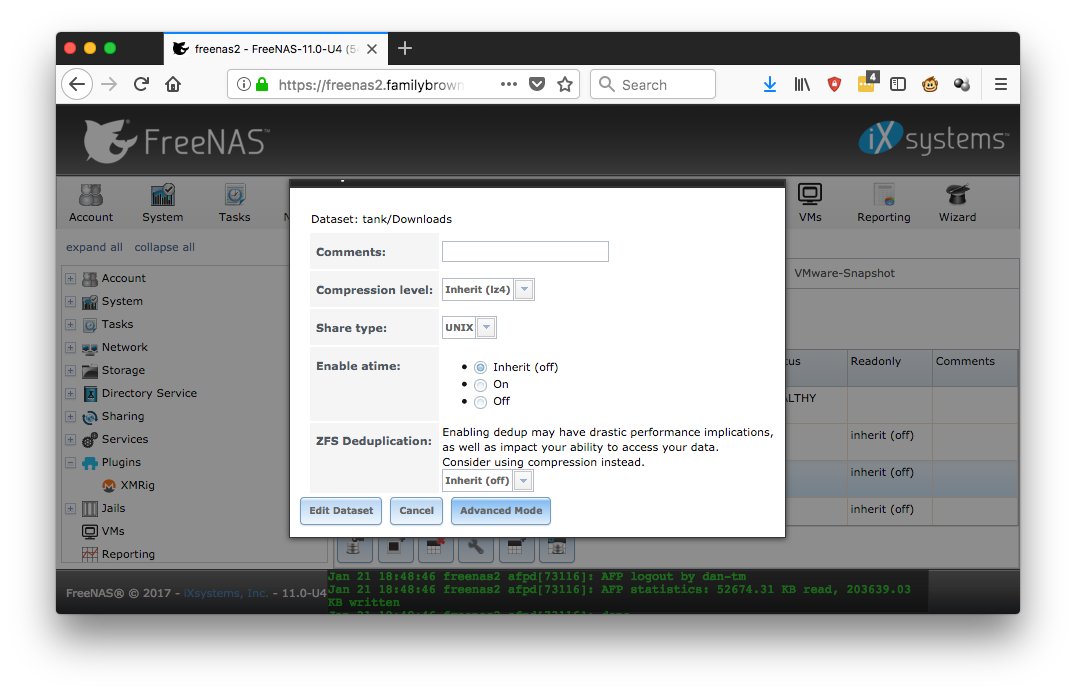Select XMRig plugin in the tree

pyautogui.click(x=137, y=485)
